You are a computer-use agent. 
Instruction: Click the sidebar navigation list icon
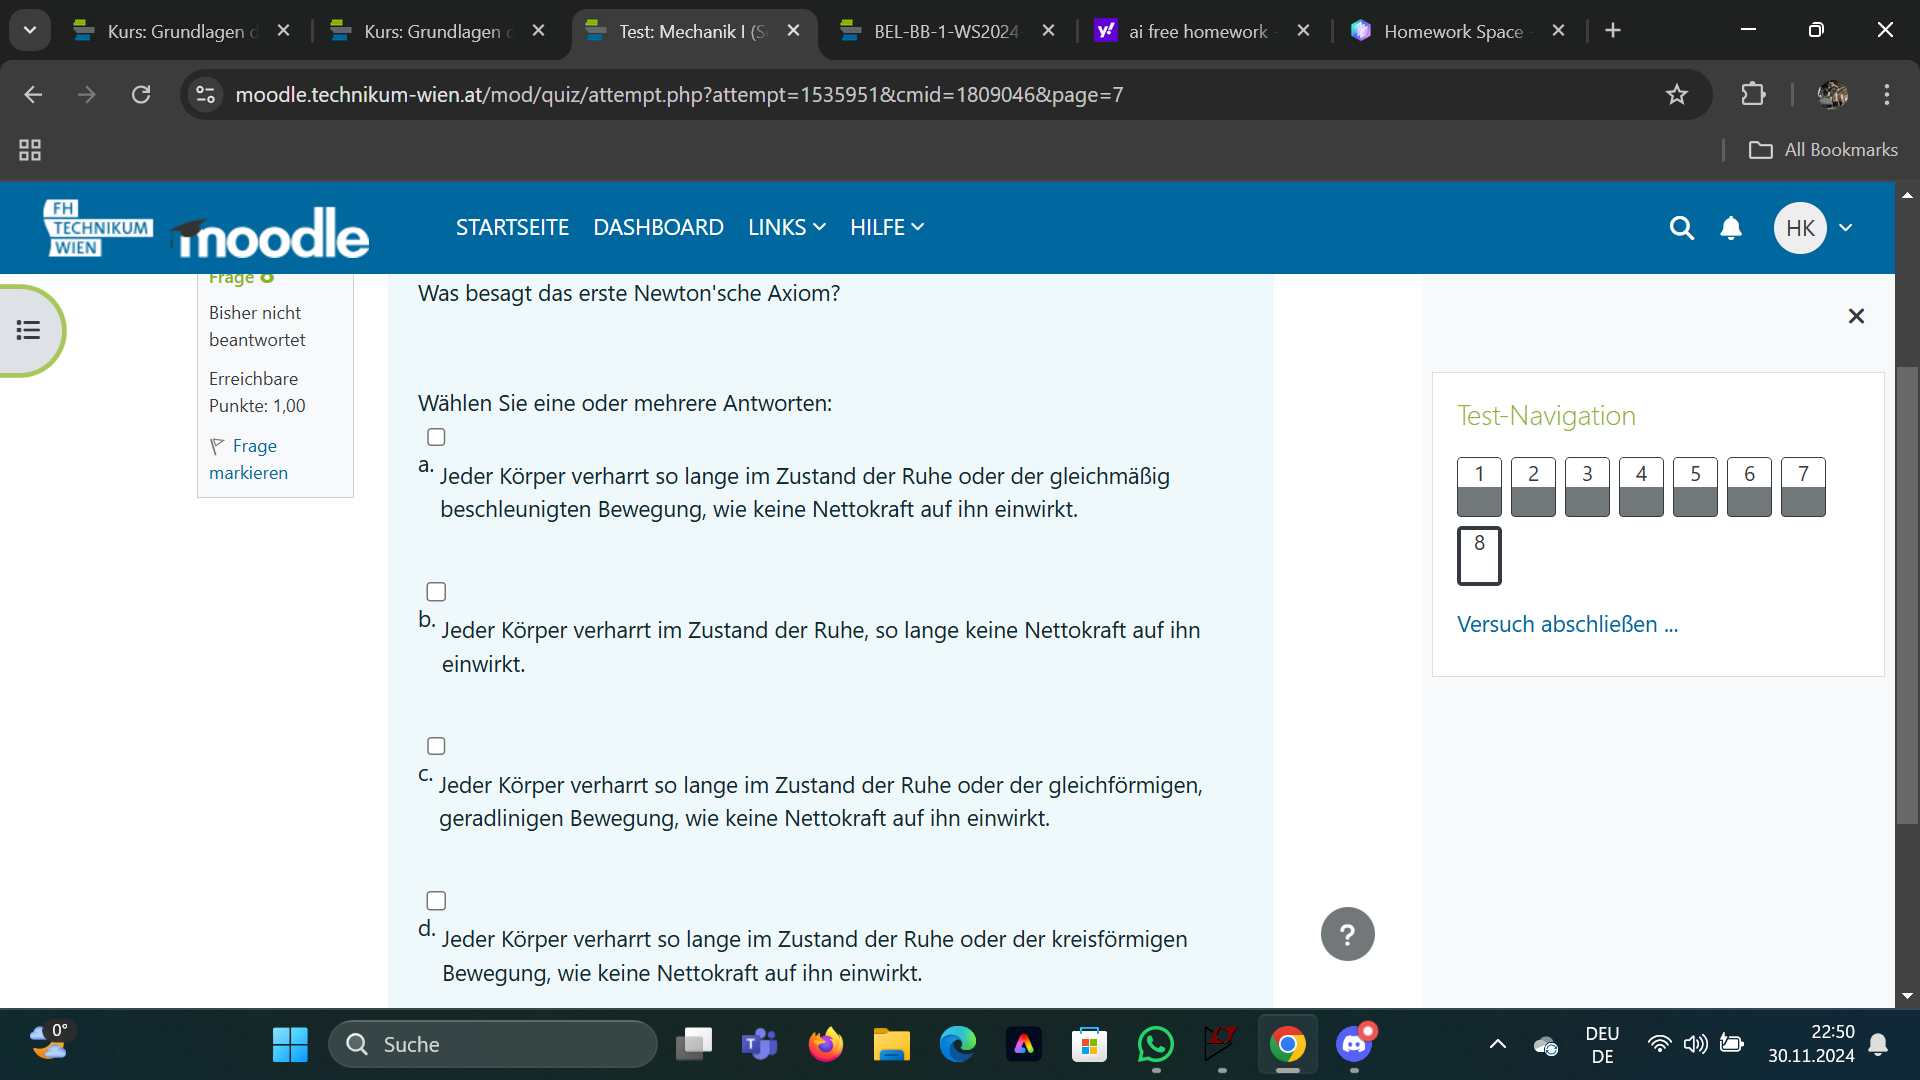[28, 330]
